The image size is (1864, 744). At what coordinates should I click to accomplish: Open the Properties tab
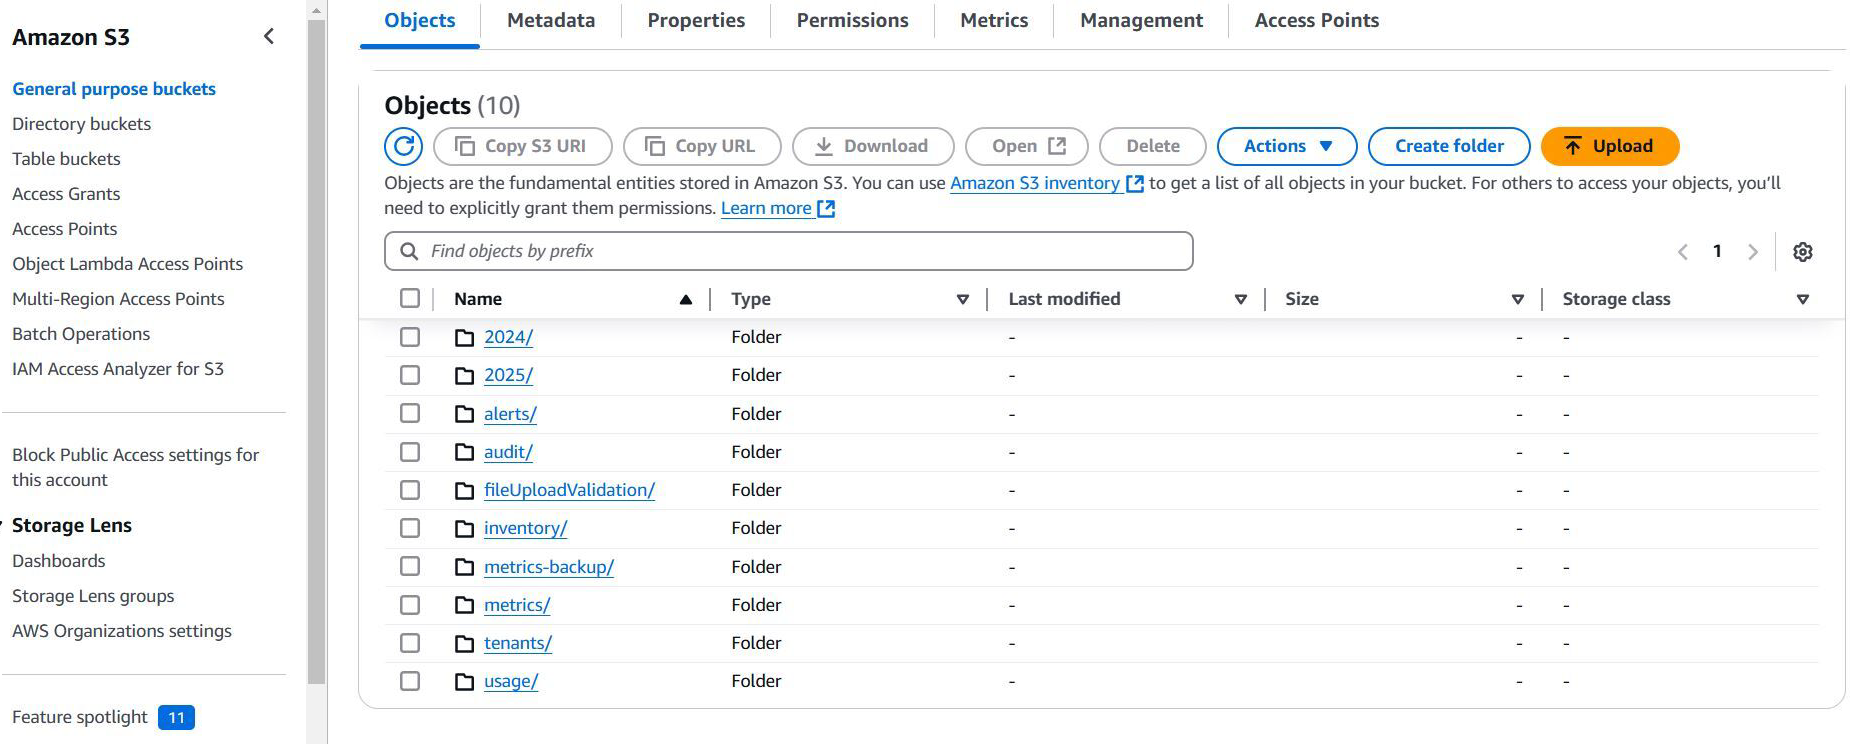click(x=696, y=21)
